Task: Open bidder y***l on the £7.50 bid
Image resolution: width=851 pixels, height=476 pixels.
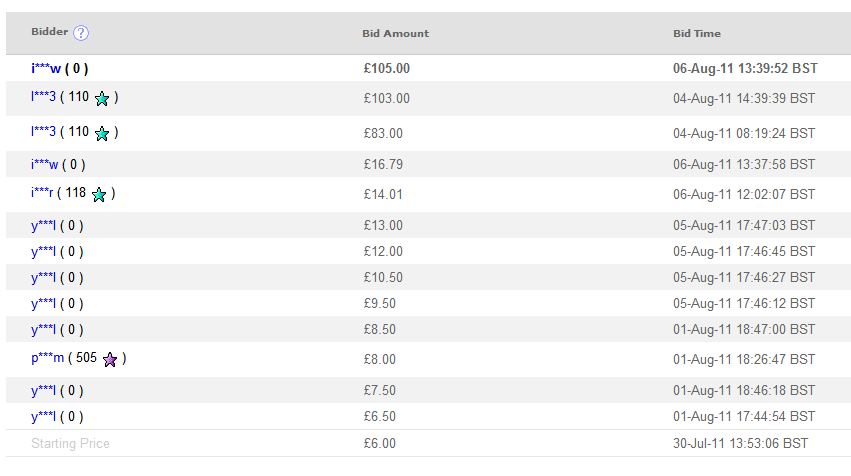Action: coord(43,391)
